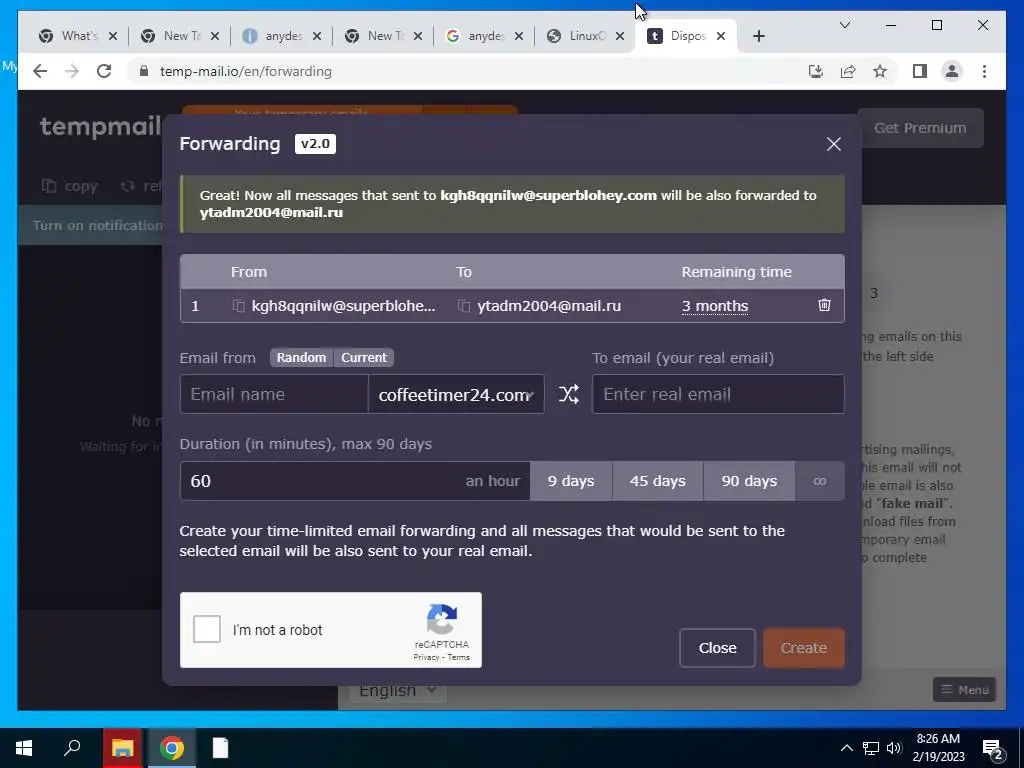The width and height of the screenshot is (1024, 768).
Task: Set duration to 9 days
Action: [x=571, y=481]
